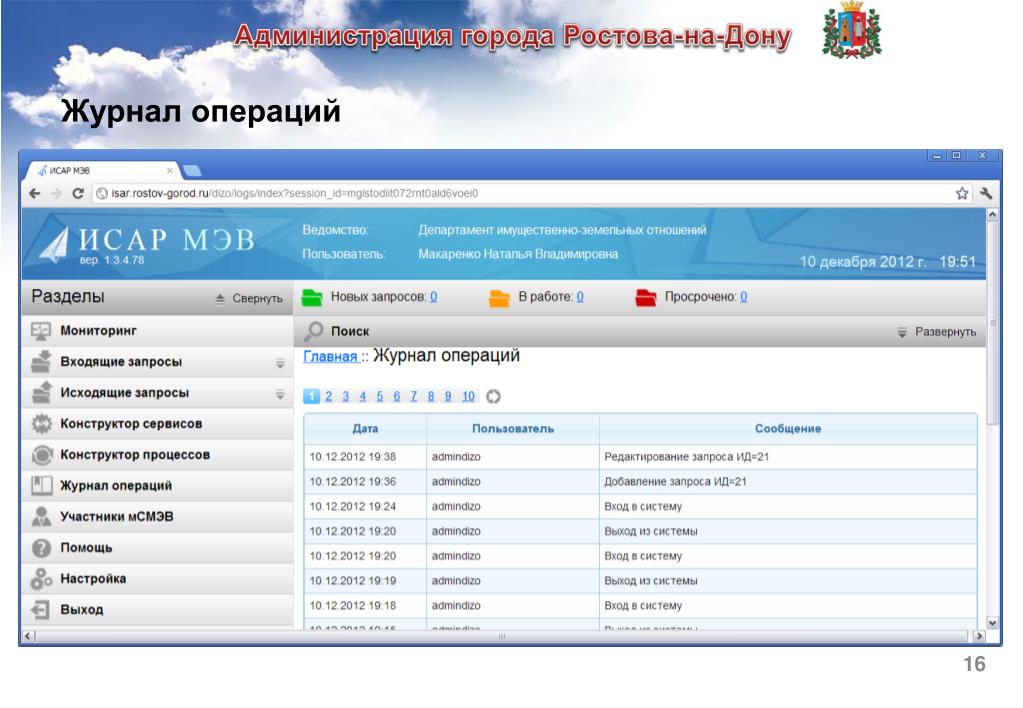Click the browser forward arrow
The image size is (1023, 708).
pyautogui.click(x=56, y=193)
